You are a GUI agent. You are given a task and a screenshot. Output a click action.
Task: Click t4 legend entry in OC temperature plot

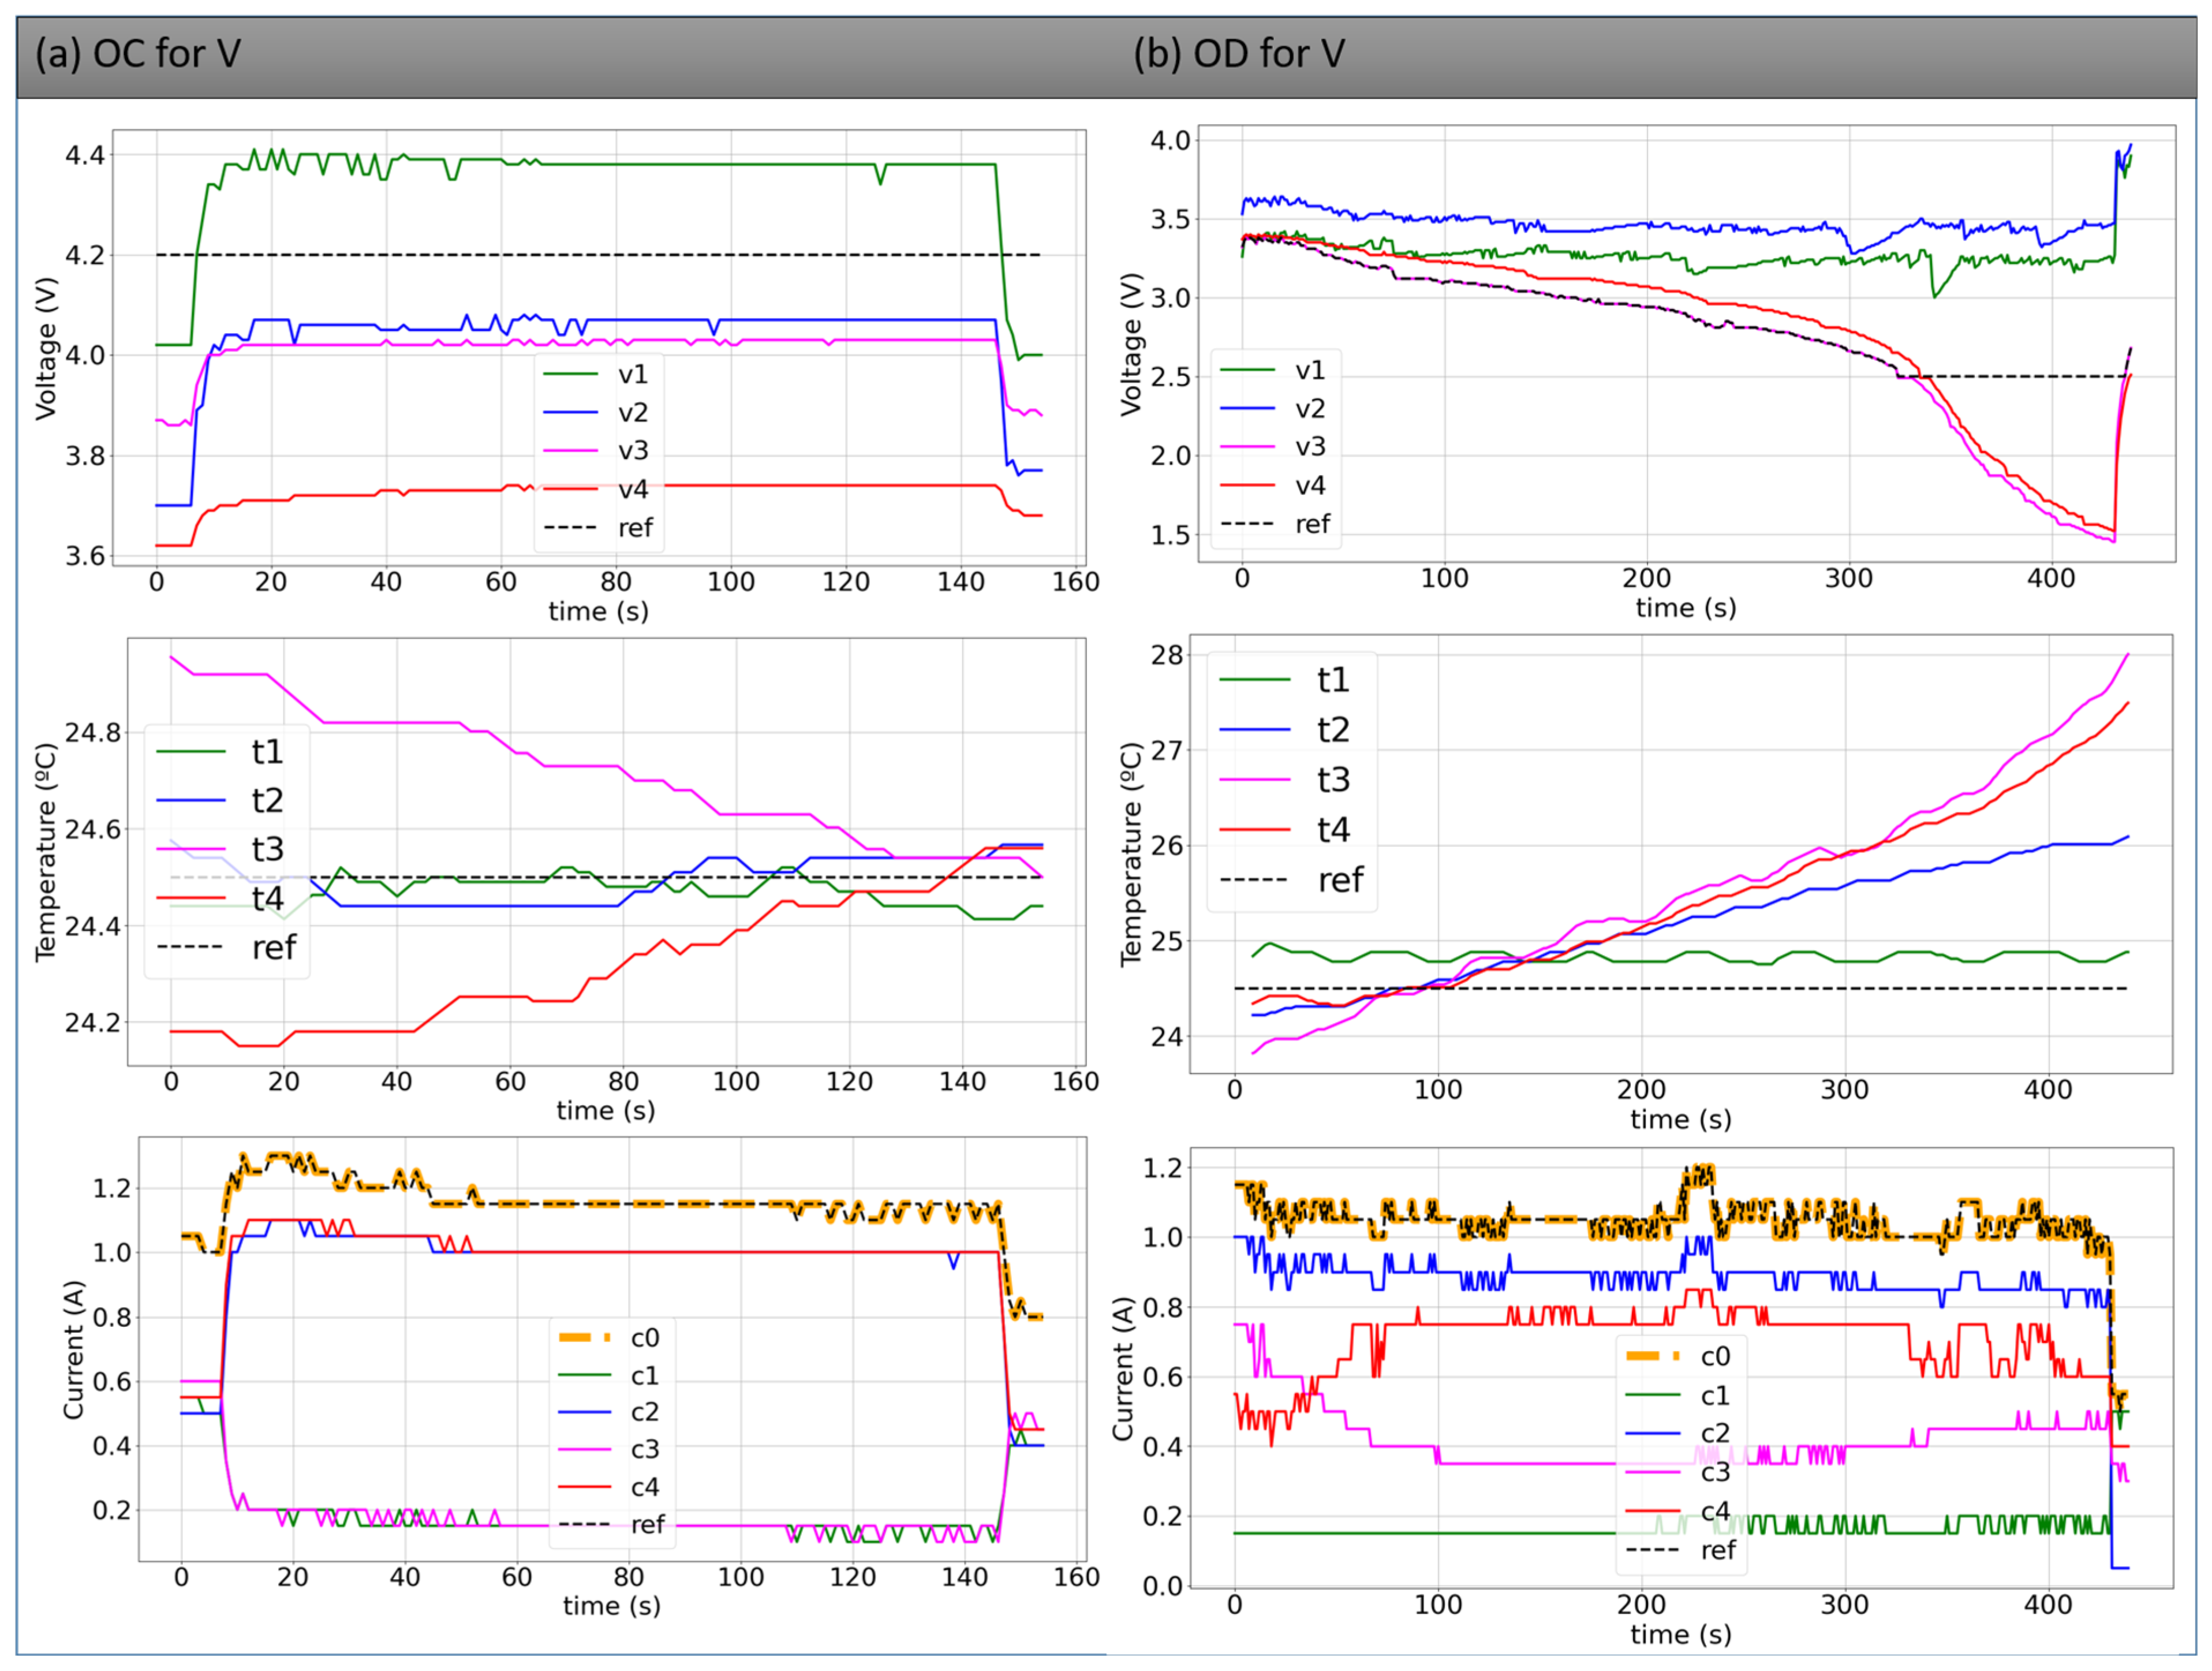220,898
